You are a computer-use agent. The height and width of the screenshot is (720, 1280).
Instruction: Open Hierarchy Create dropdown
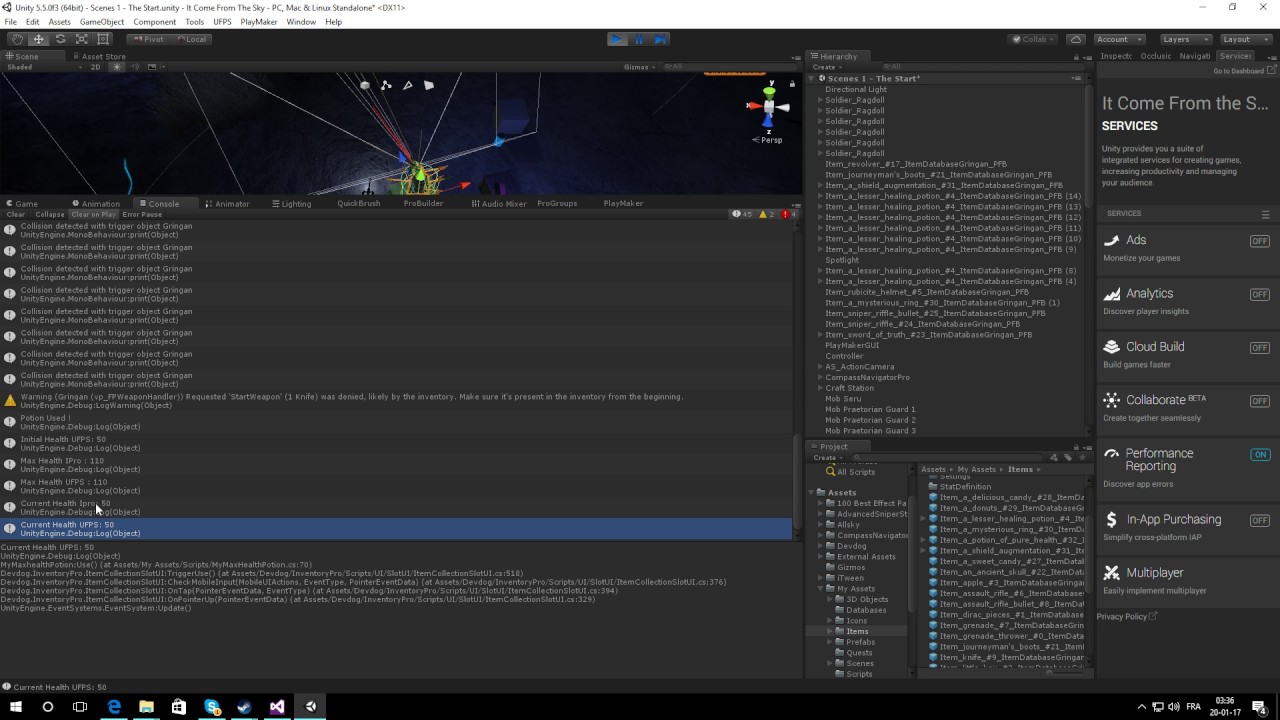tap(826, 67)
